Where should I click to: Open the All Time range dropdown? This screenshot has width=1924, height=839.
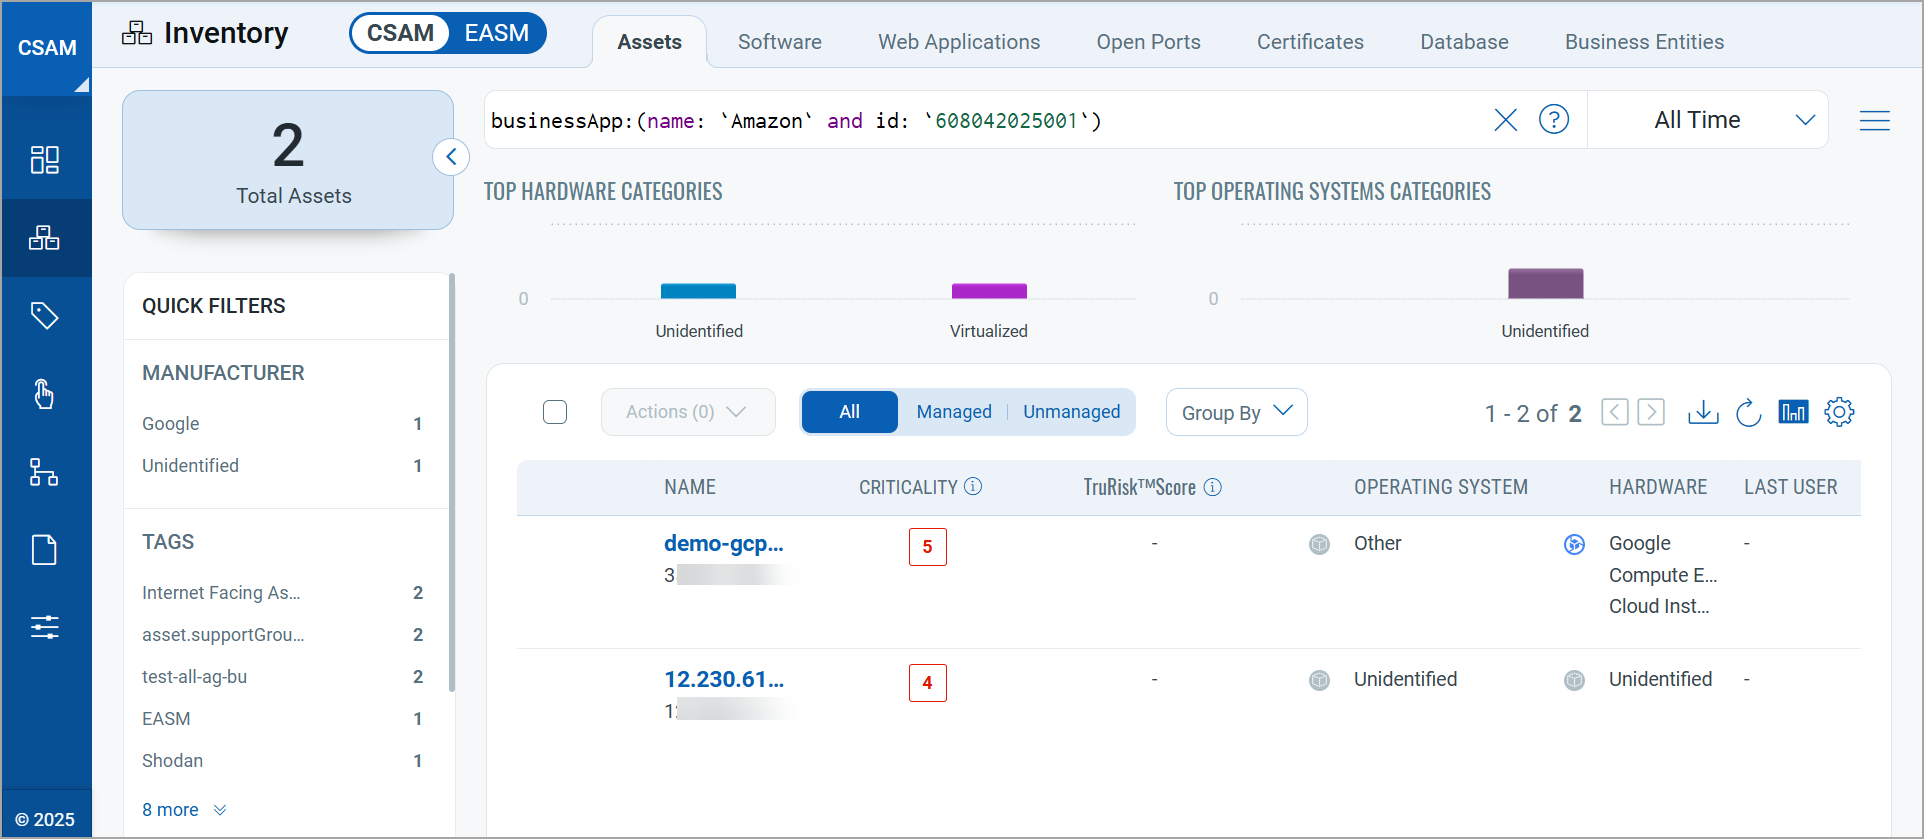1708,120
